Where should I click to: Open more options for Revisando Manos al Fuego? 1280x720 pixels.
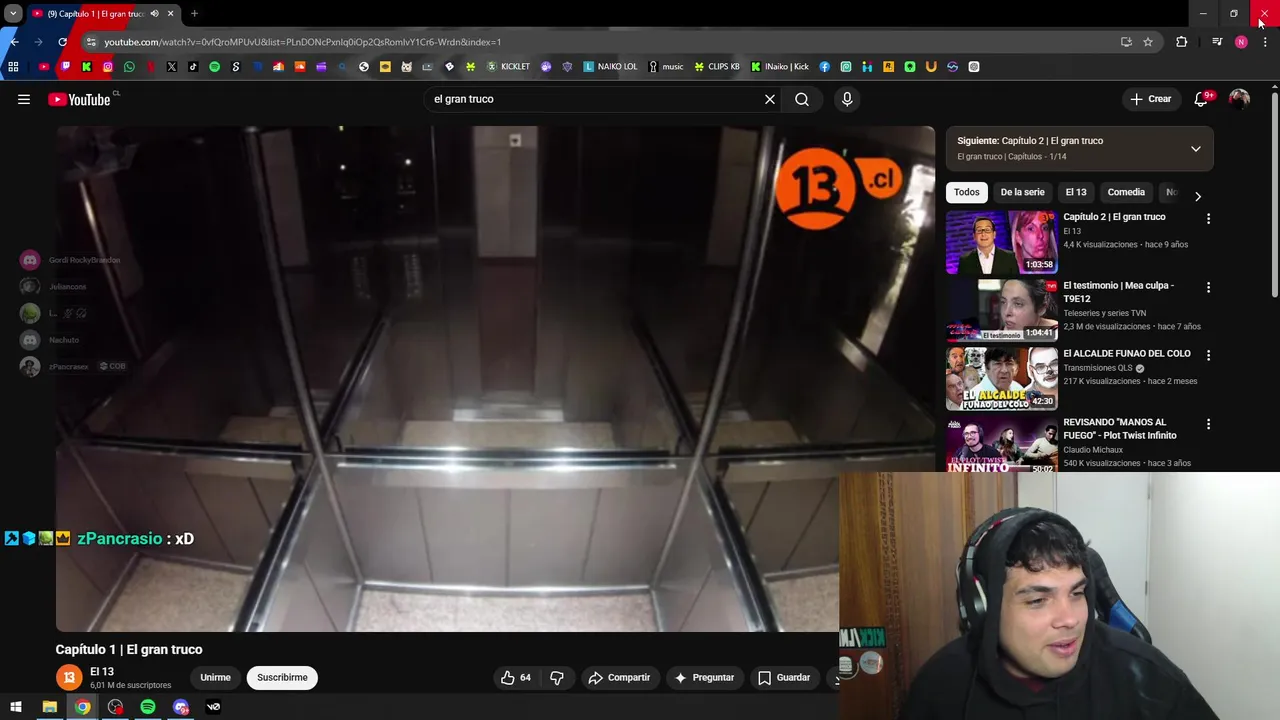pos(1208,424)
